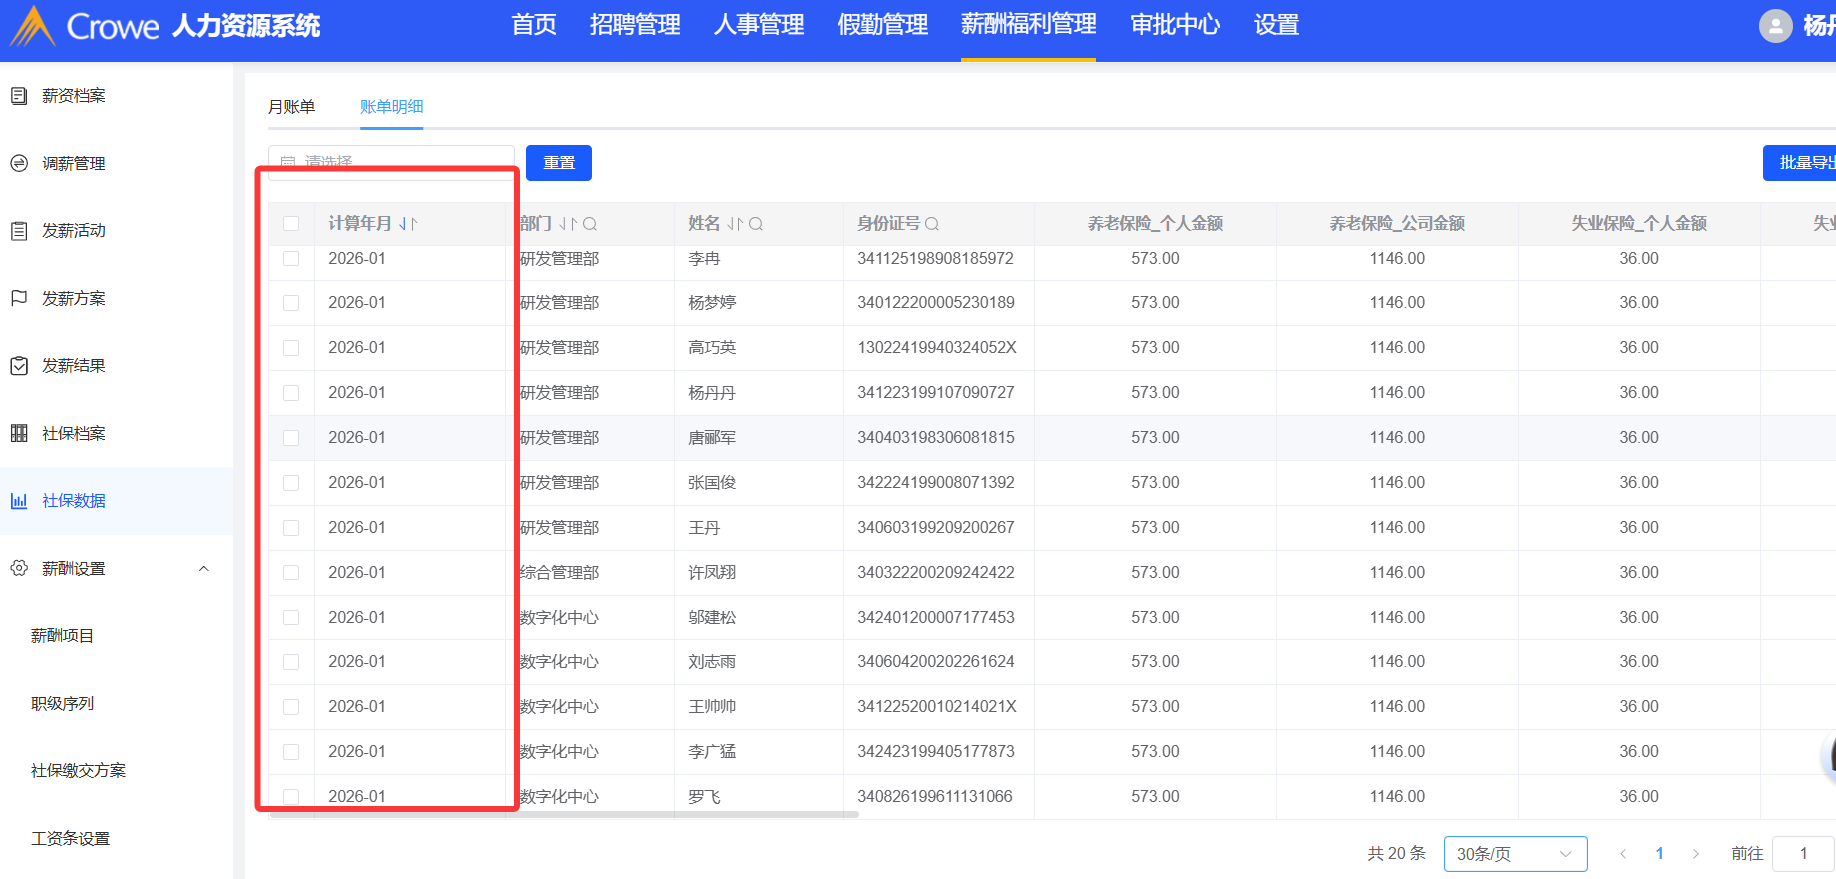Click the search icon beside 姓名 header

click(756, 224)
